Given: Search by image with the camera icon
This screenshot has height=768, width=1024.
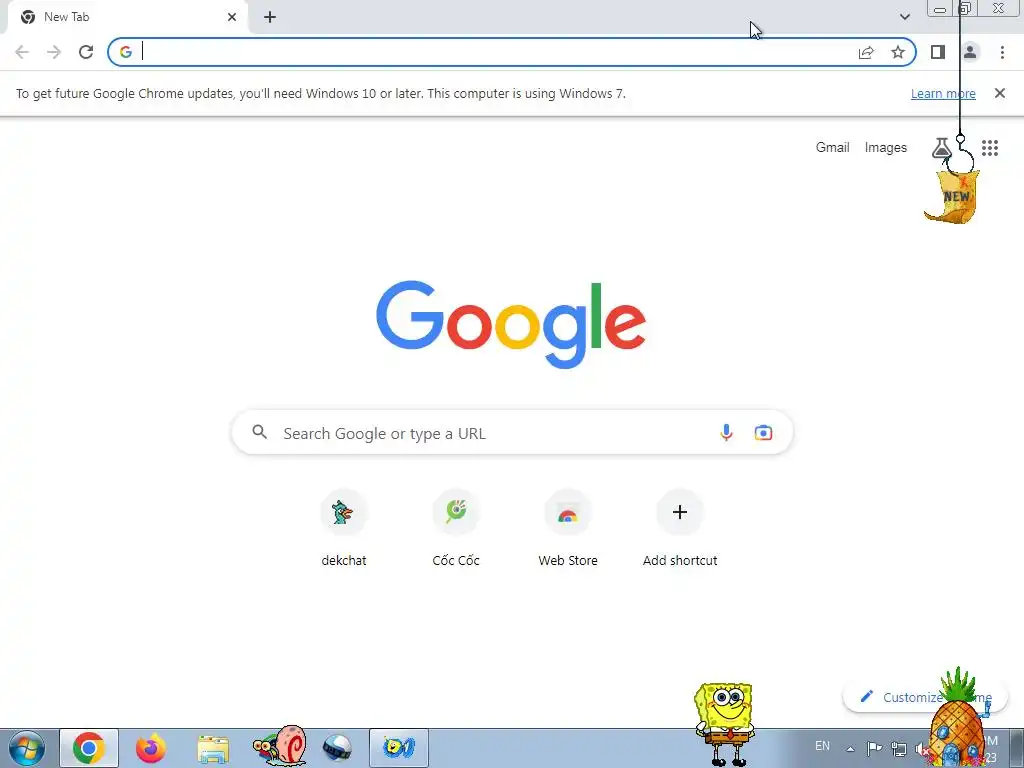Looking at the screenshot, I should [x=763, y=432].
